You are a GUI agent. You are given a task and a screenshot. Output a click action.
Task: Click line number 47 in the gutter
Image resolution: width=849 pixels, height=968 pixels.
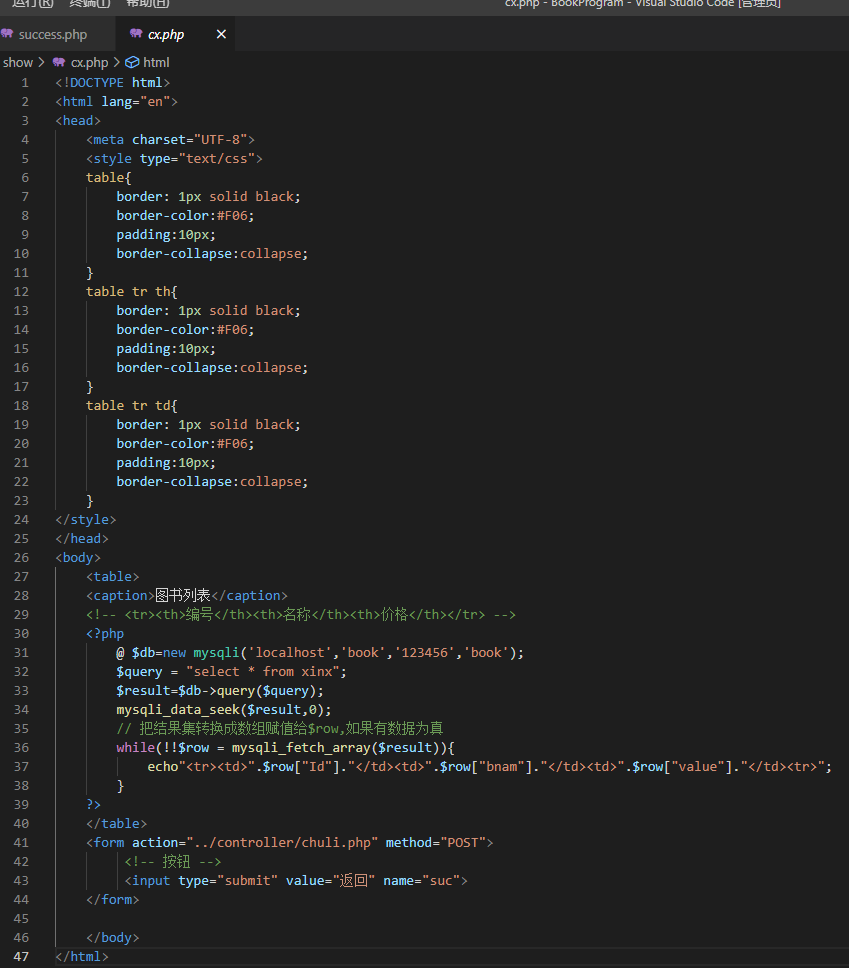pos(21,956)
